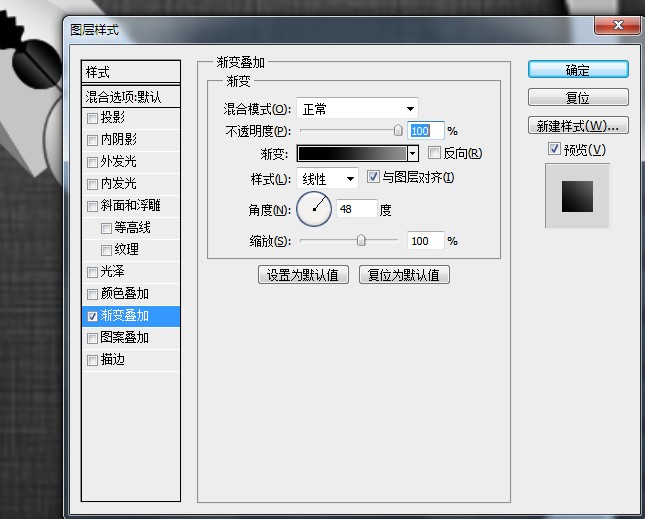Viewport: 645px width, 519px height.
Task: Click the 不透明度 slider handle
Action: click(x=398, y=130)
